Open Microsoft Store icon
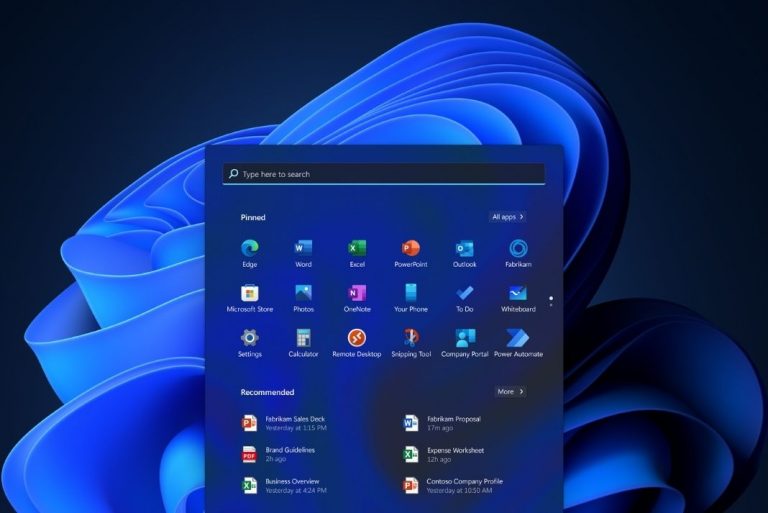 [x=249, y=294]
